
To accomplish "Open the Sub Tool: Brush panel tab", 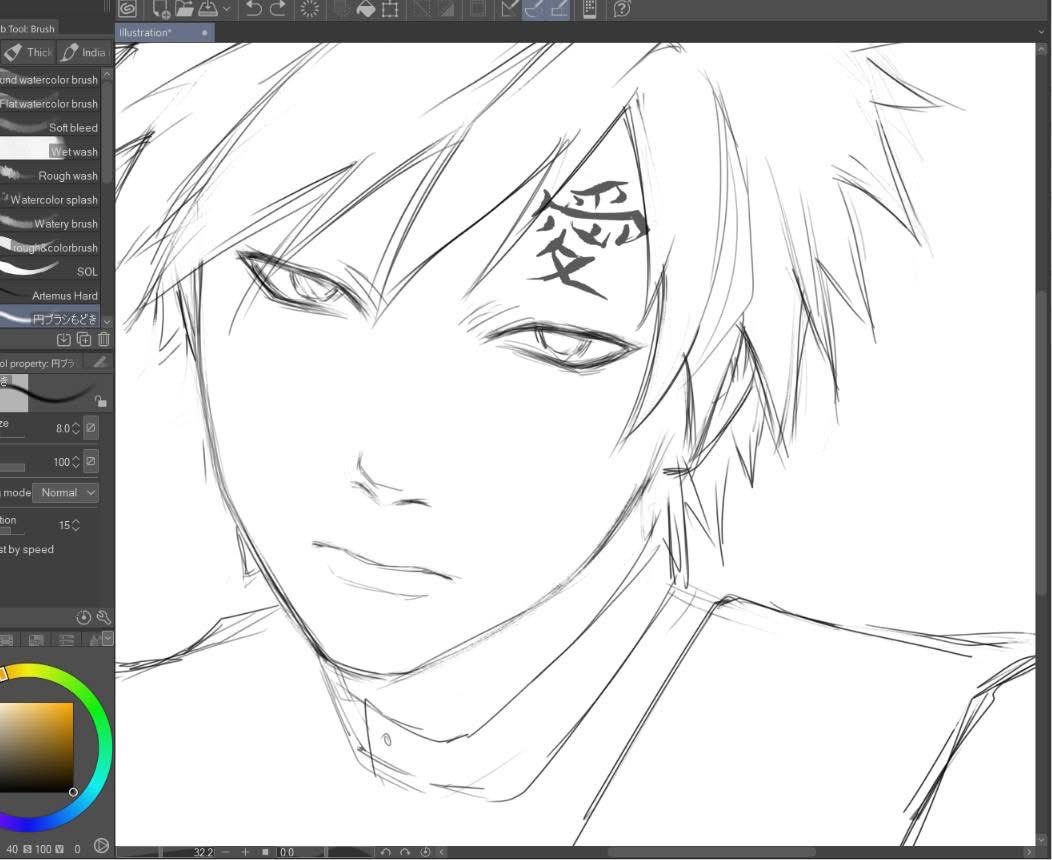I will coord(28,29).
